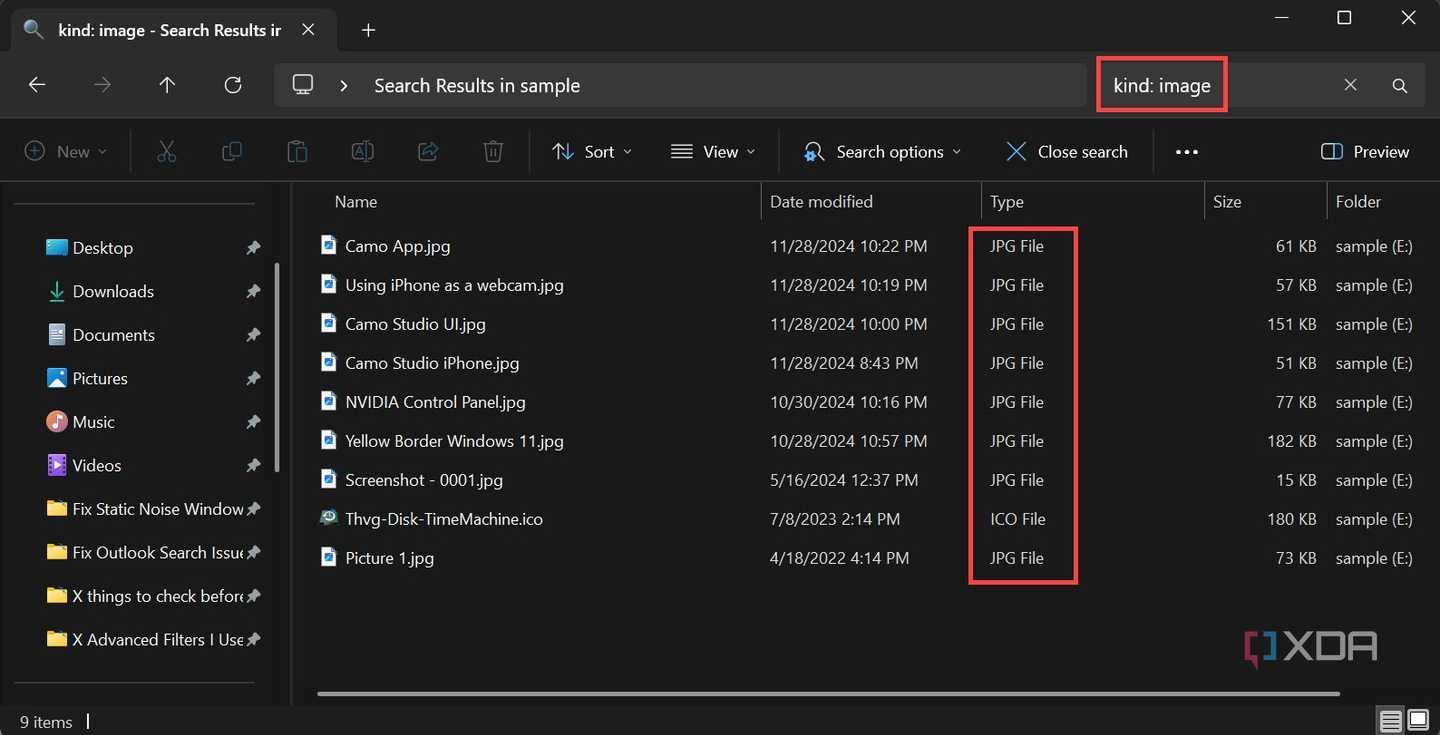Sort by the Type column header
Image resolution: width=1440 pixels, height=735 pixels.
(x=1007, y=202)
